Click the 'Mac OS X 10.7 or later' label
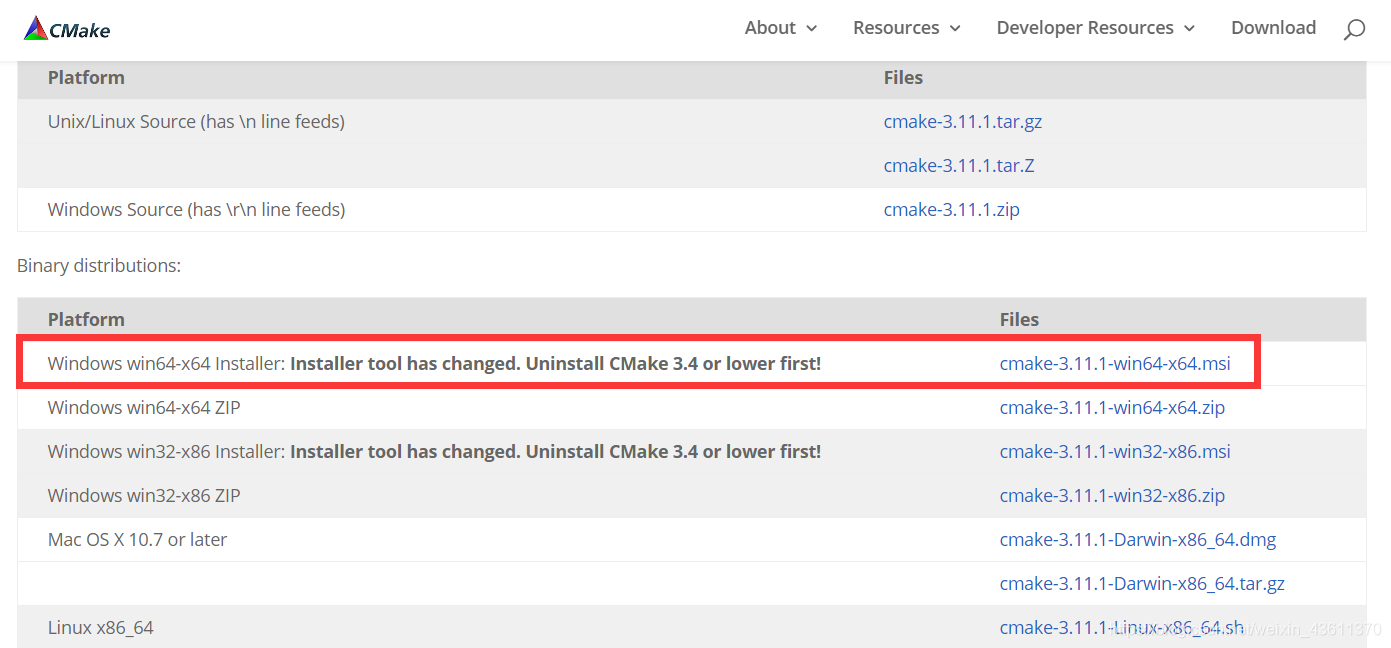Image resolution: width=1391 pixels, height=648 pixels. tap(137, 540)
